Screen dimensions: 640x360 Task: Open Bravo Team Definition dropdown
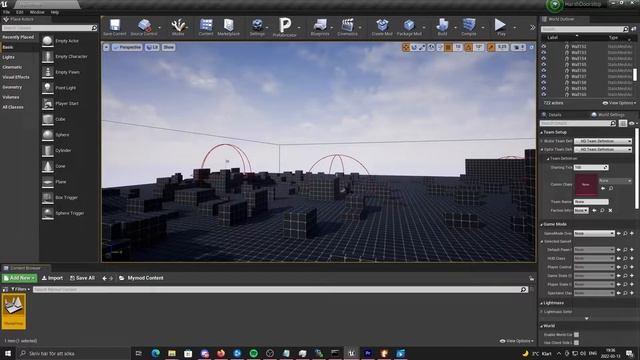603,141
